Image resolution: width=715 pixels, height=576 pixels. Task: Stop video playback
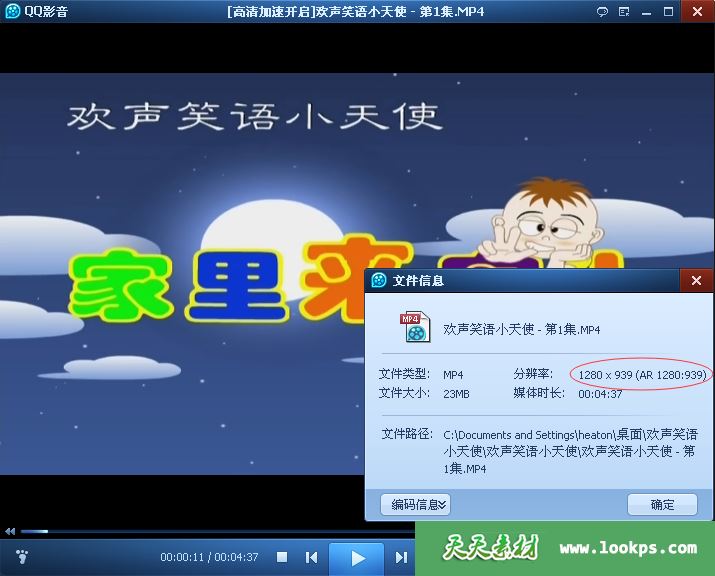pyautogui.click(x=282, y=557)
